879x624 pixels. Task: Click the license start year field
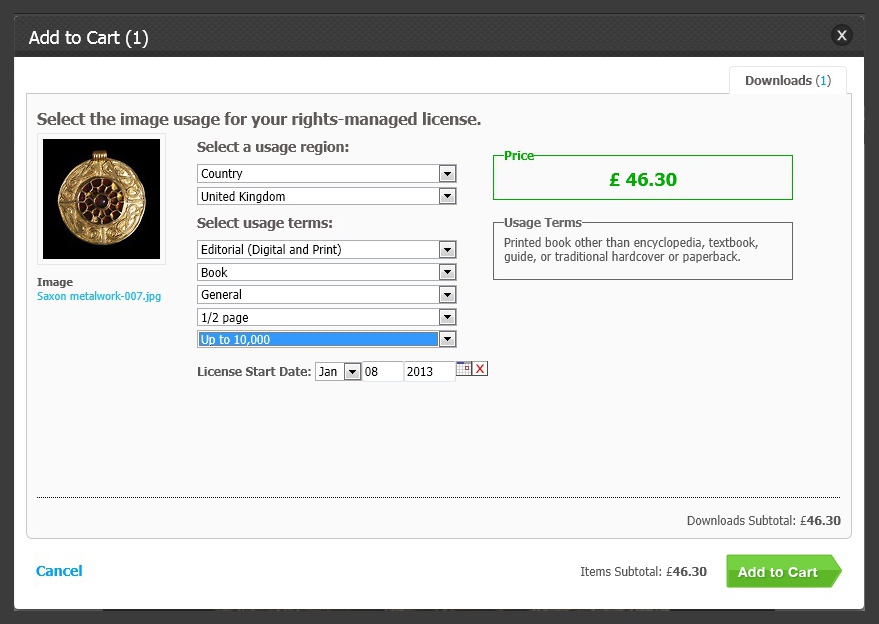pyautogui.click(x=429, y=372)
